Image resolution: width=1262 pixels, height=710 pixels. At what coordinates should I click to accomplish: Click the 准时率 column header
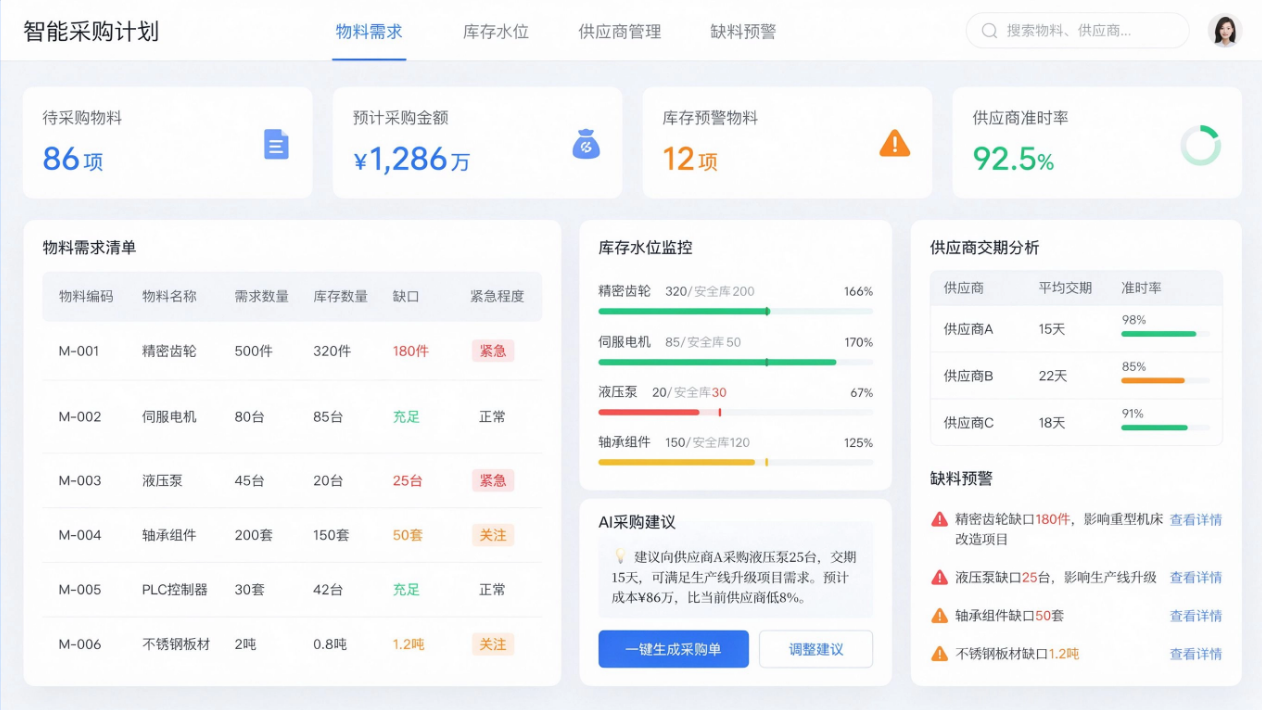point(1141,288)
